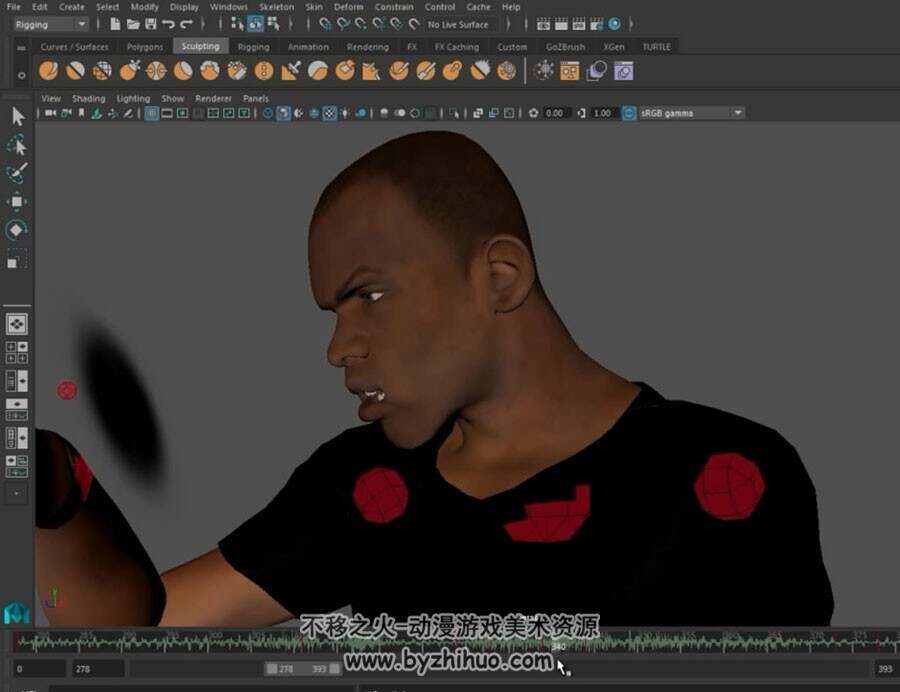Activate the Move tool
Screen dimensions: 900x692
[17, 201]
